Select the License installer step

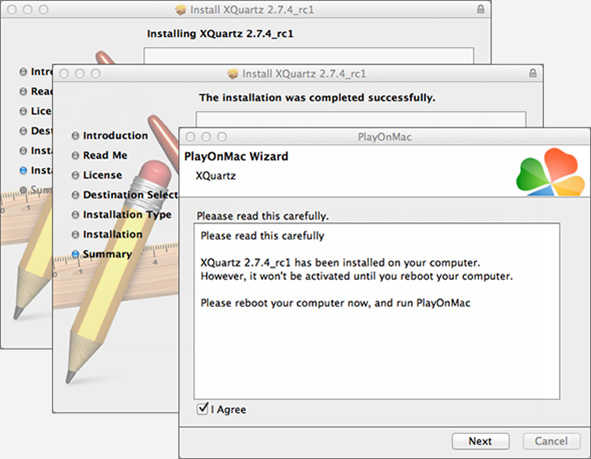coord(103,175)
